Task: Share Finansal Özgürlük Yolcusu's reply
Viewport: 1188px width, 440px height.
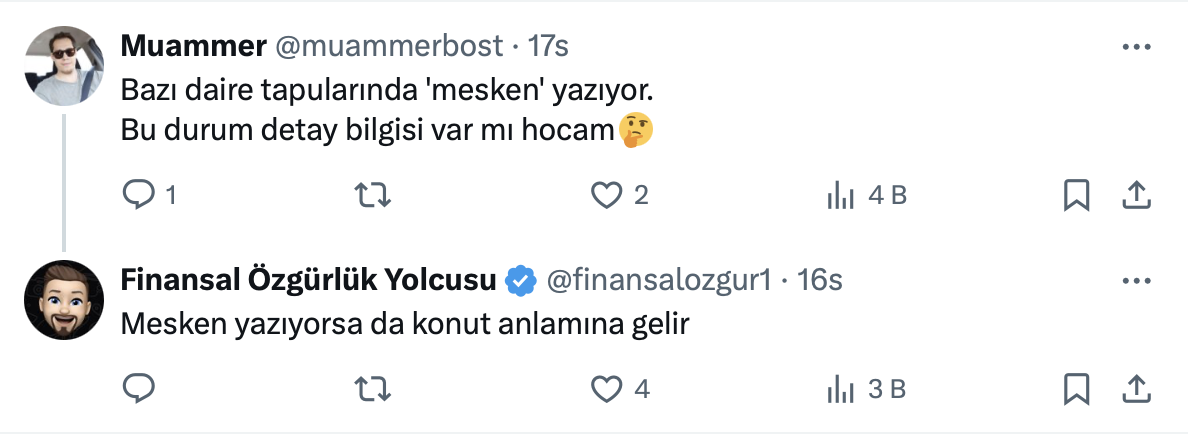Action: [1137, 388]
